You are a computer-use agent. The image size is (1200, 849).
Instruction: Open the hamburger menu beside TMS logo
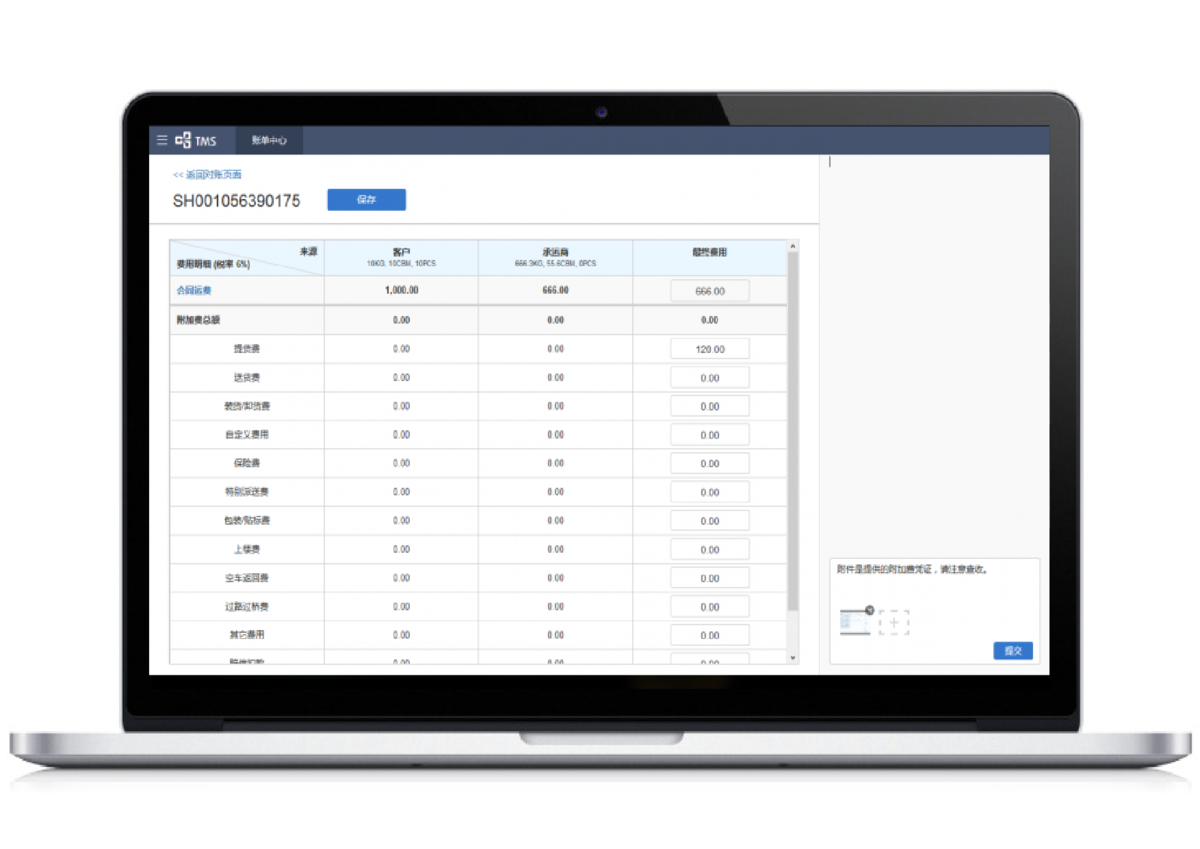162,141
